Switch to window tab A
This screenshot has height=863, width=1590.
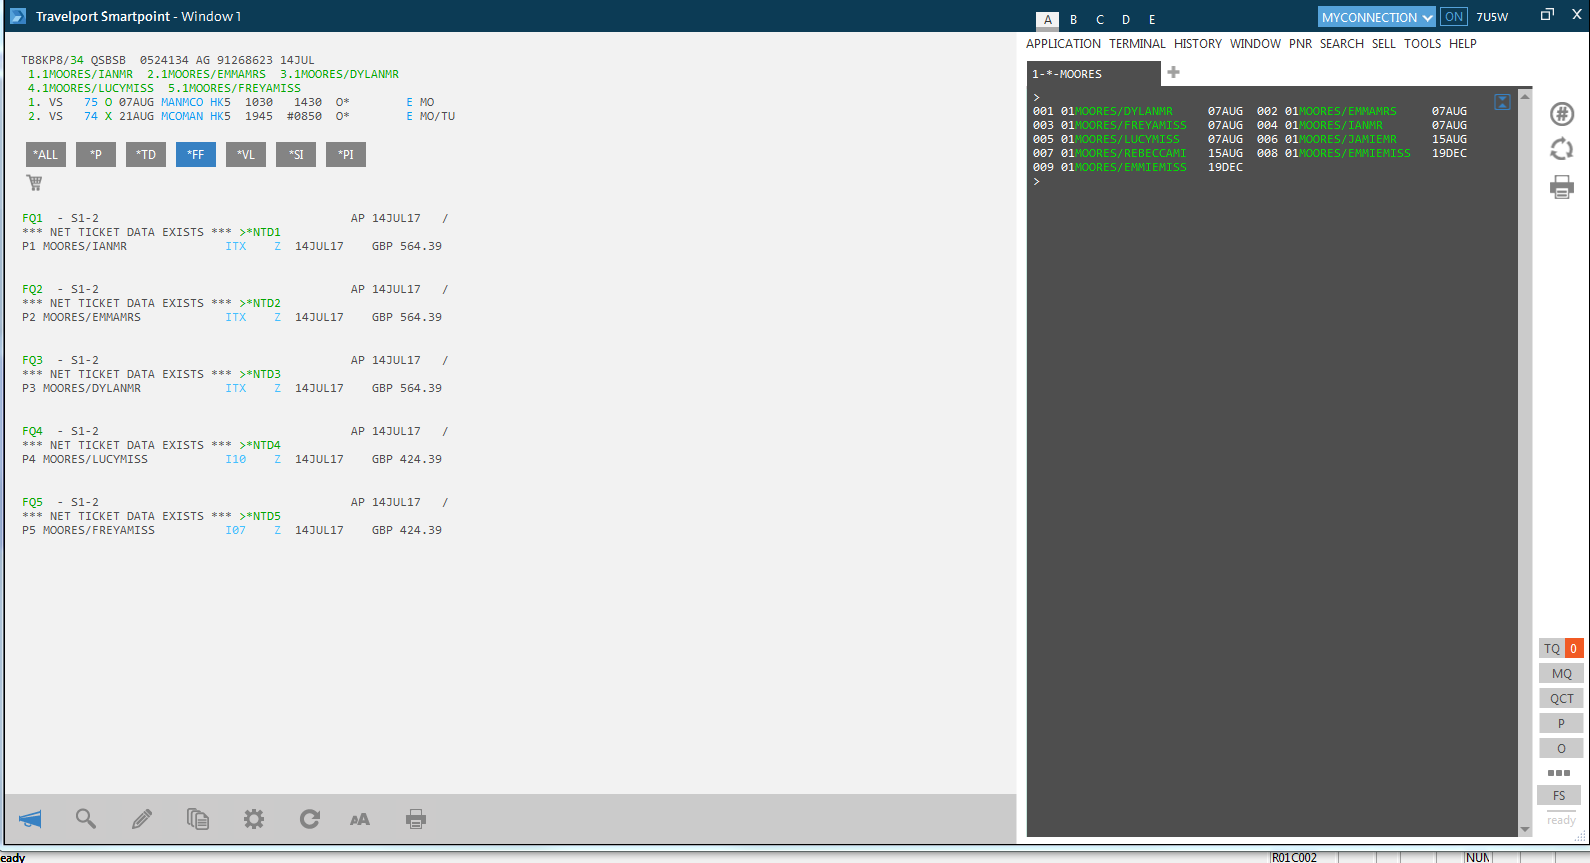click(1047, 20)
